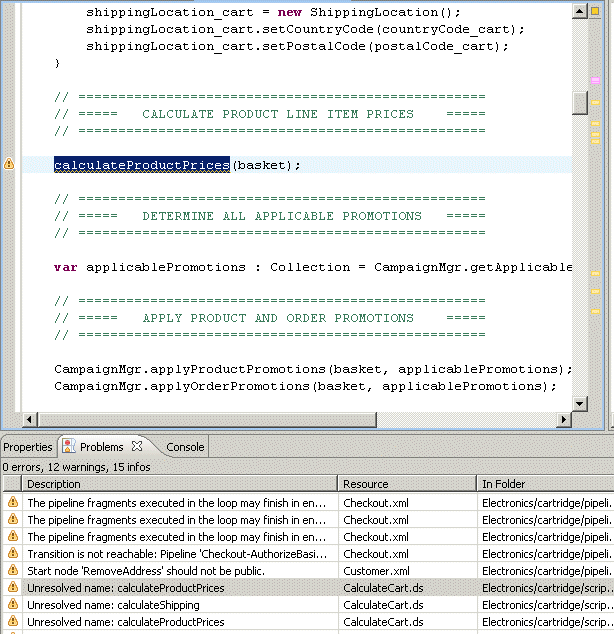Click the Problems tab icon
The image size is (614, 634).
[69, 447]
